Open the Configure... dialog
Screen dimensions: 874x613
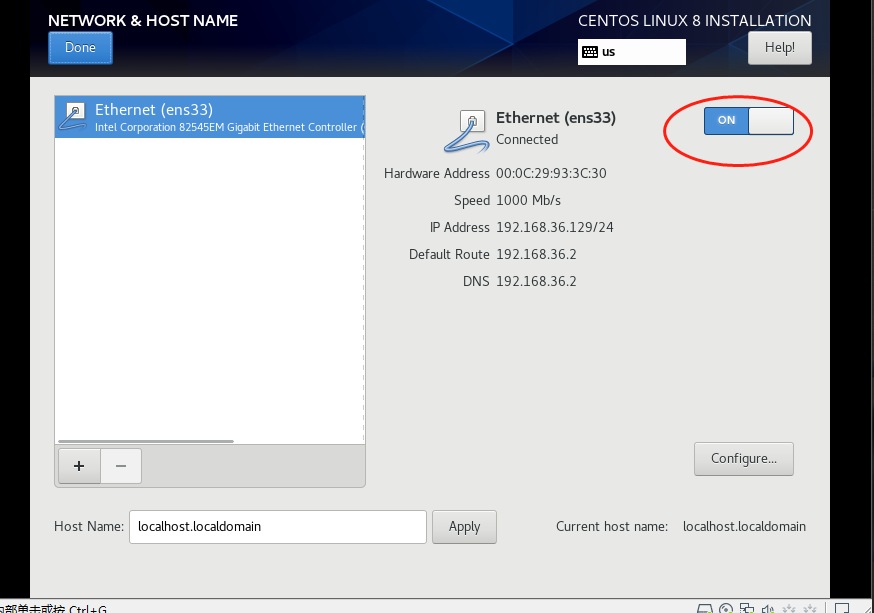coord(744,459)
